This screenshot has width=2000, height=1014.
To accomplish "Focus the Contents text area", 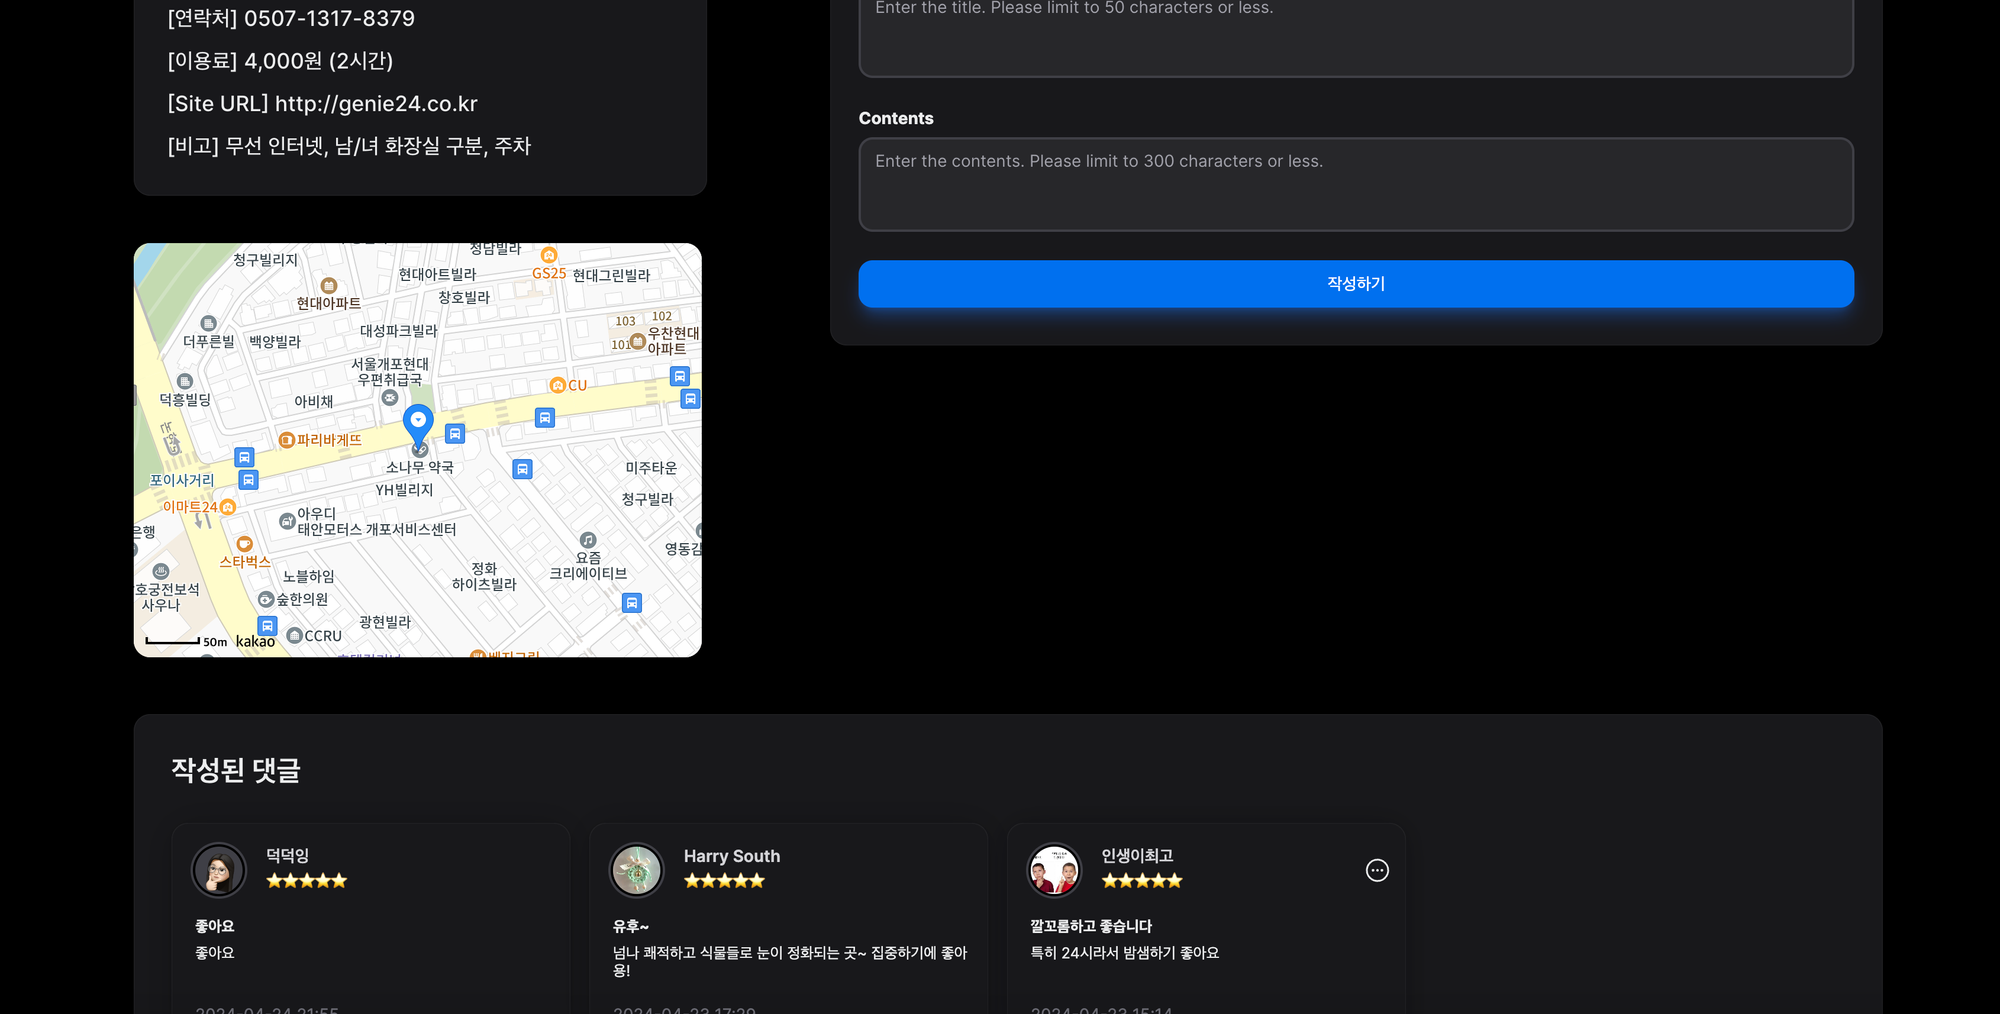I will [x=1356, y=185].
